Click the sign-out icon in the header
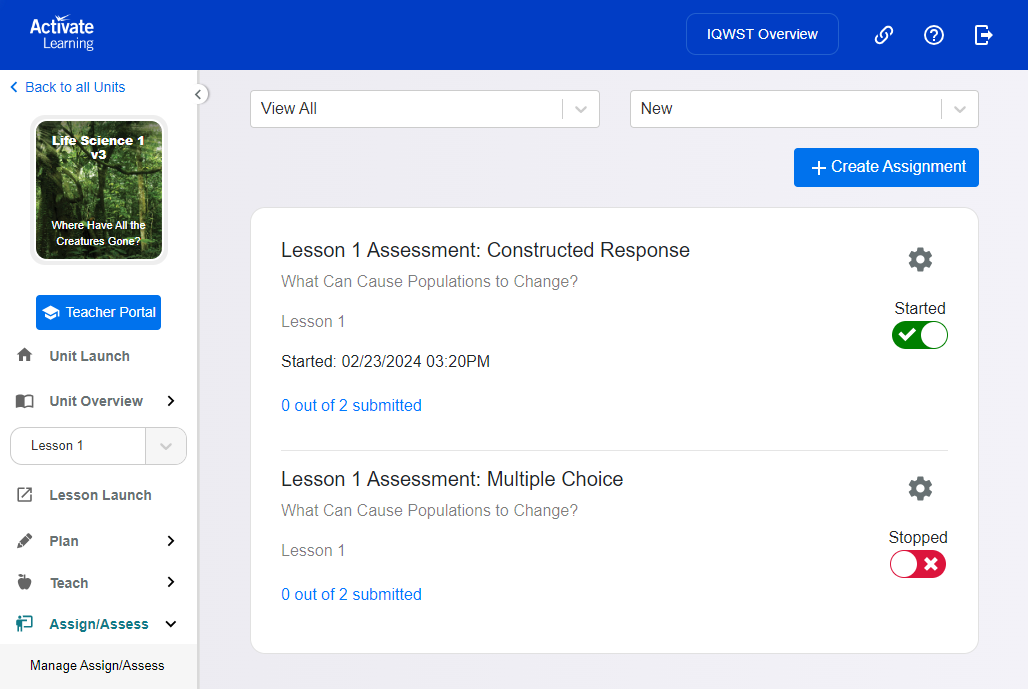Image resolution: width=1028 pixels, height=689 pixels. pos(983,35)
